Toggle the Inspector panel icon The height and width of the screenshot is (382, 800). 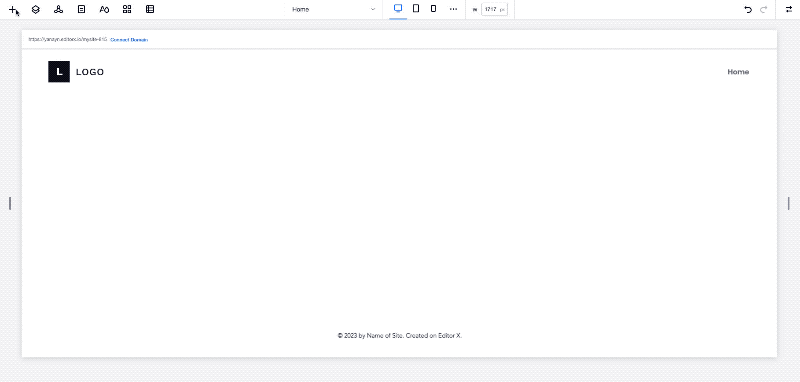point(789,9)
